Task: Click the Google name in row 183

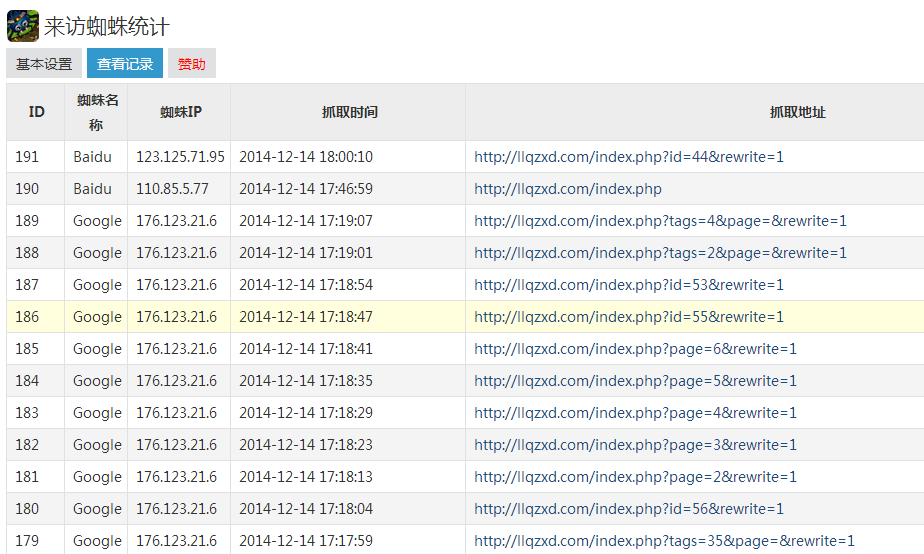Action: (x=97, y=413)
